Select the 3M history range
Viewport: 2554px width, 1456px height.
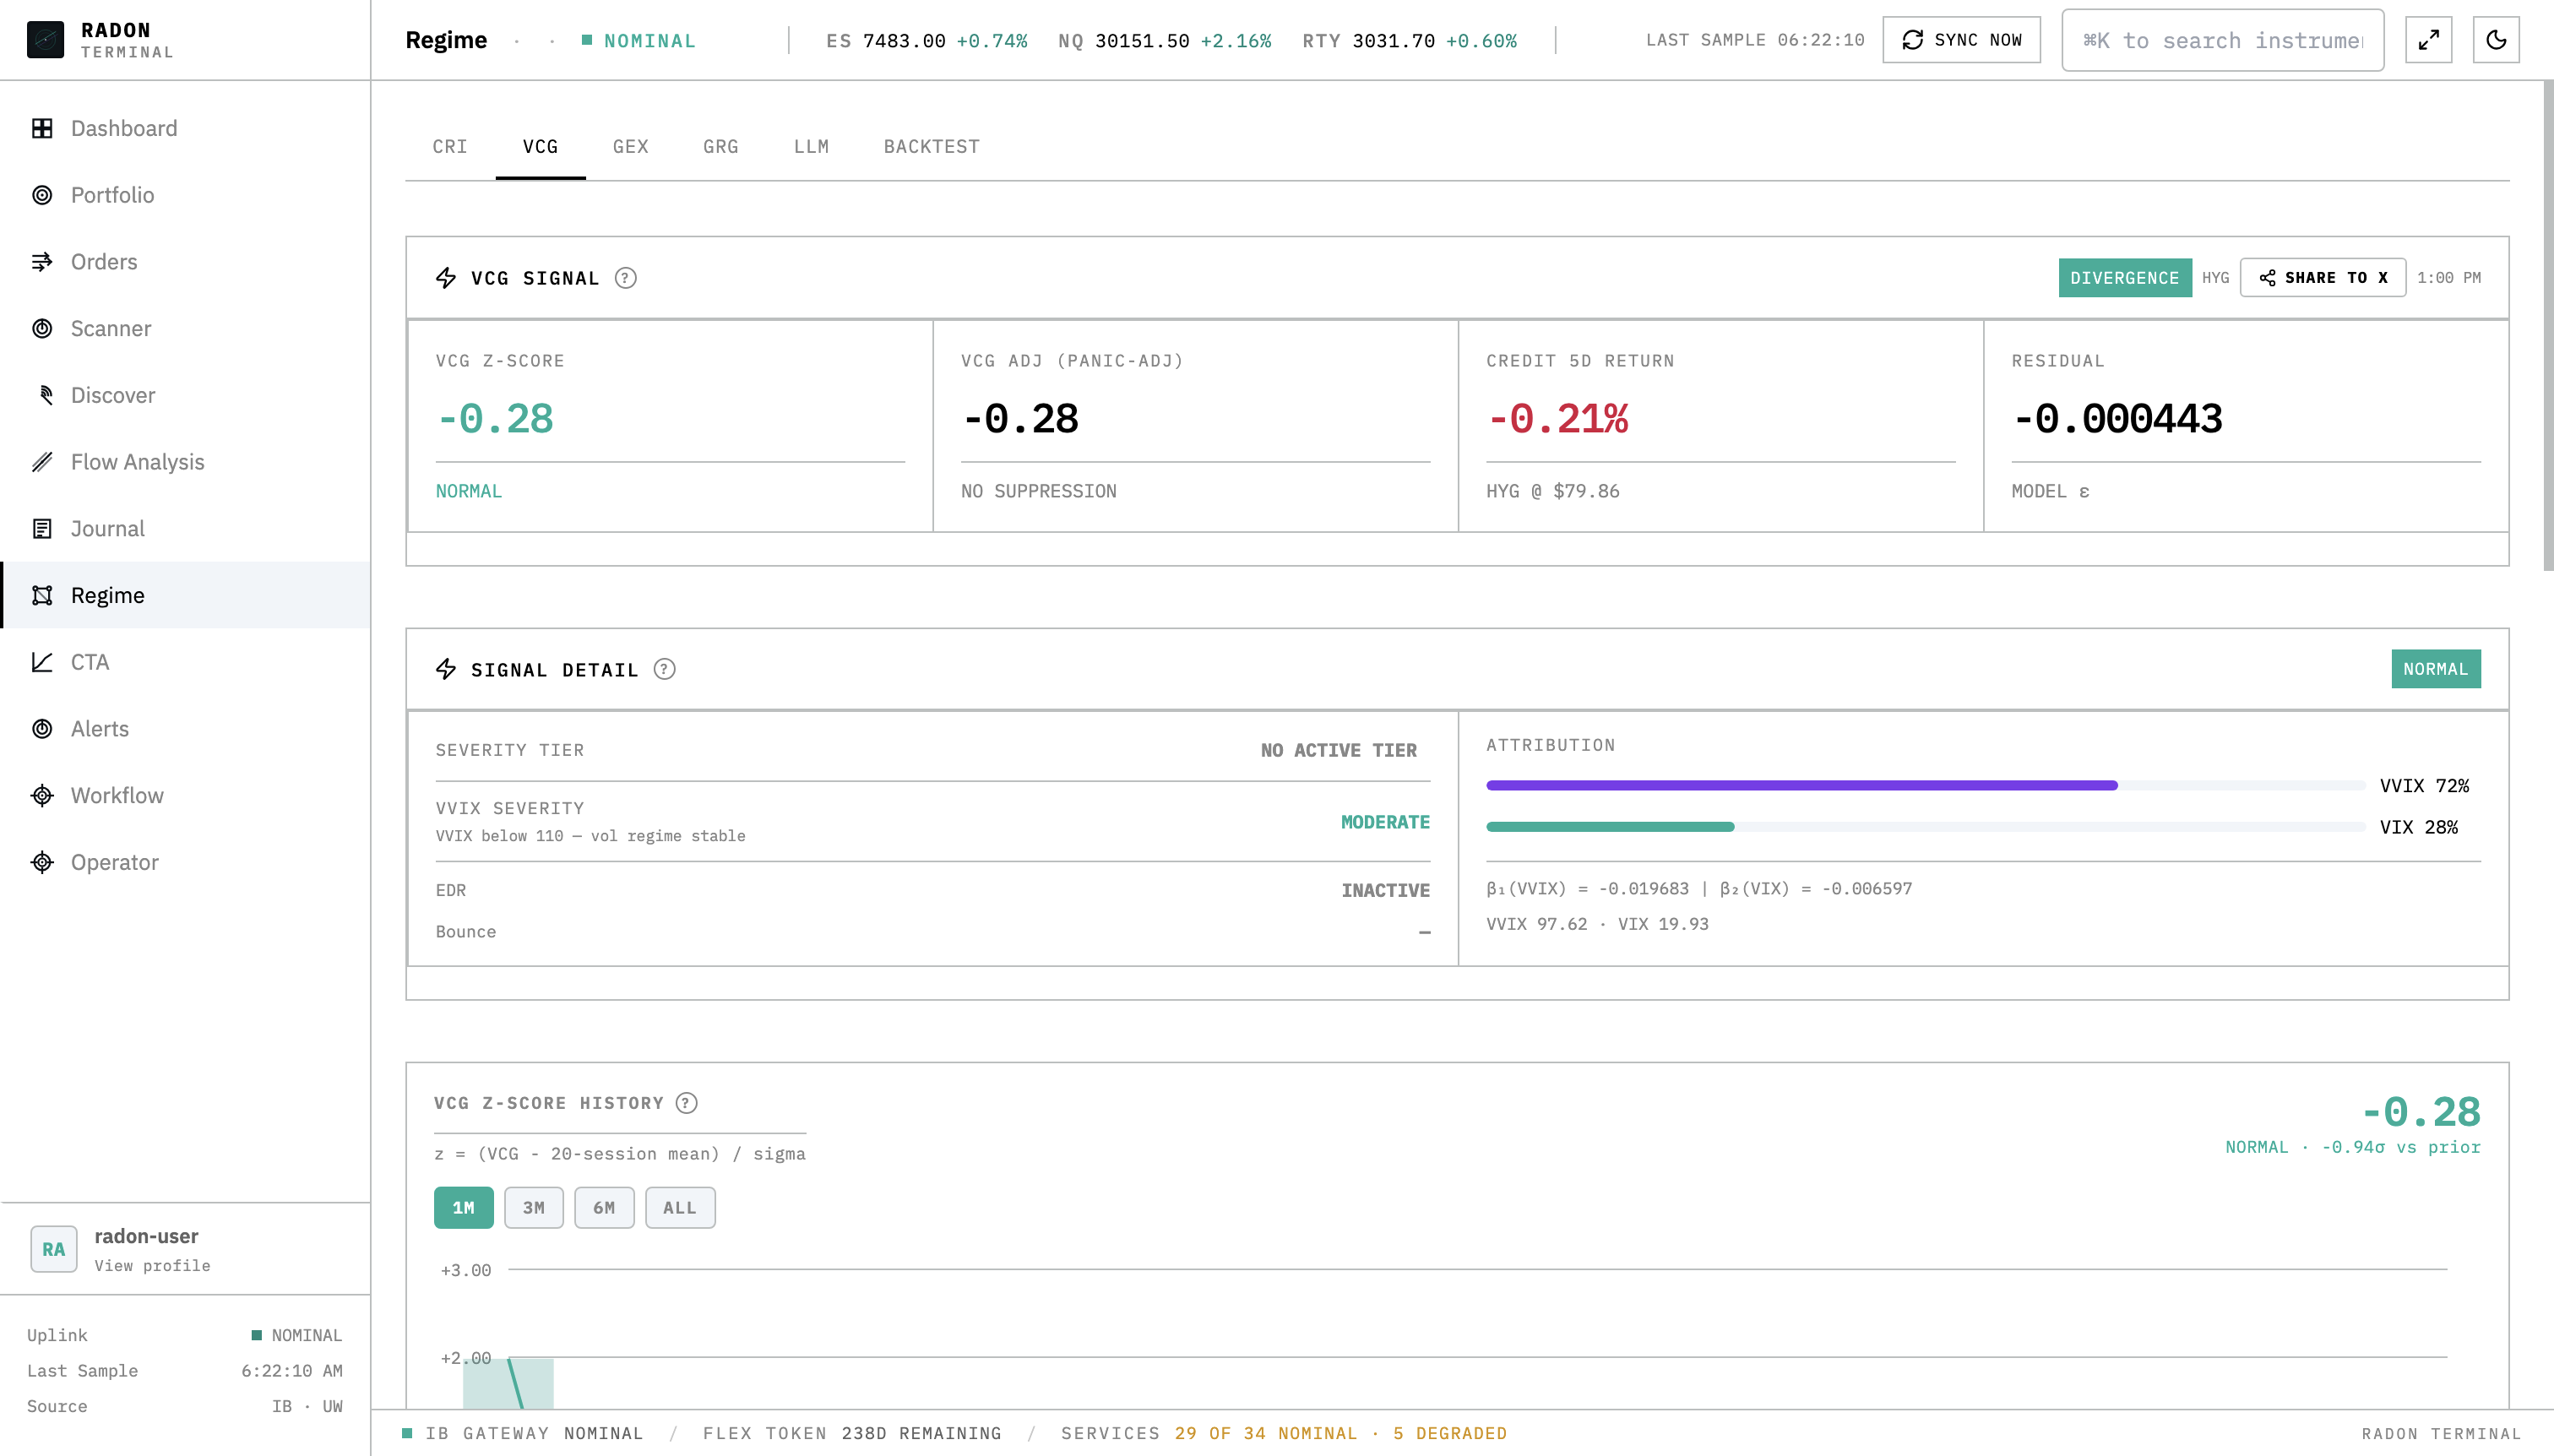tap(534, 1208)
